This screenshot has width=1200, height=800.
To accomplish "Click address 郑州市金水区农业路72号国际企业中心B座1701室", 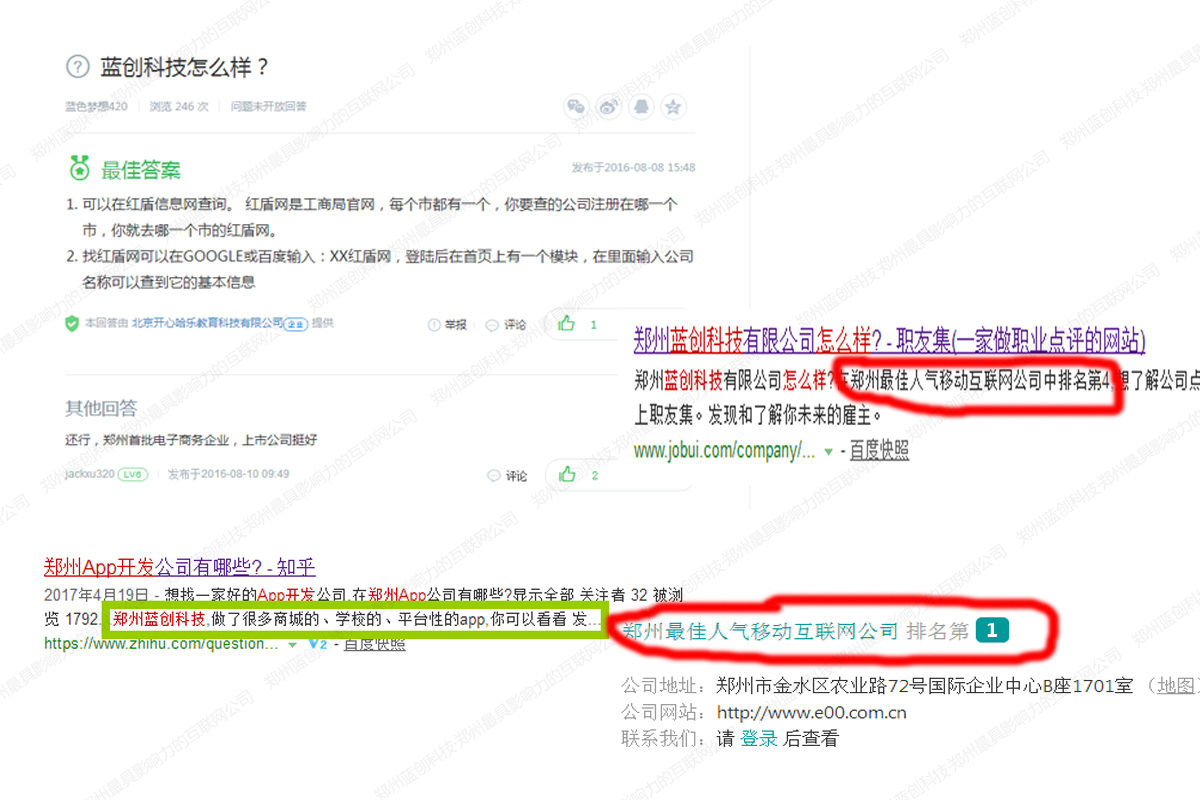I will [925, 685].
